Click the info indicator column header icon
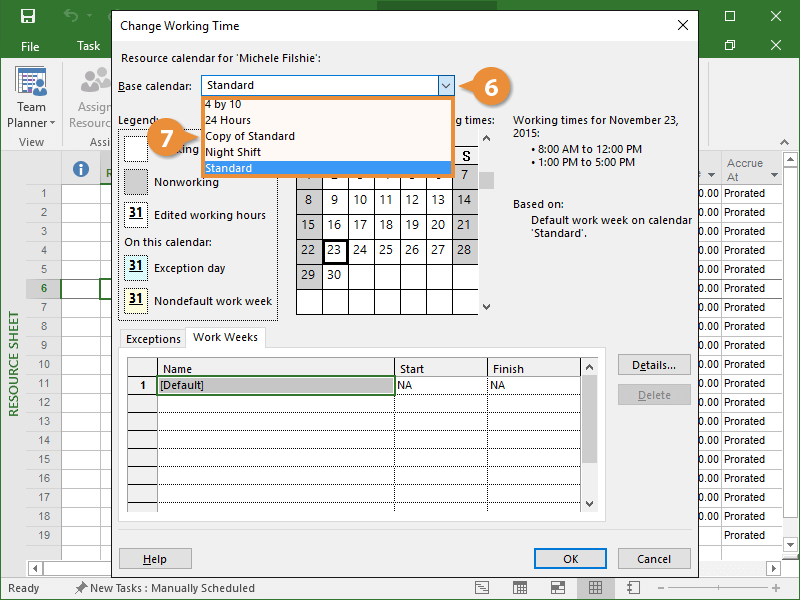The image size is (800, 600). point(82,169)
